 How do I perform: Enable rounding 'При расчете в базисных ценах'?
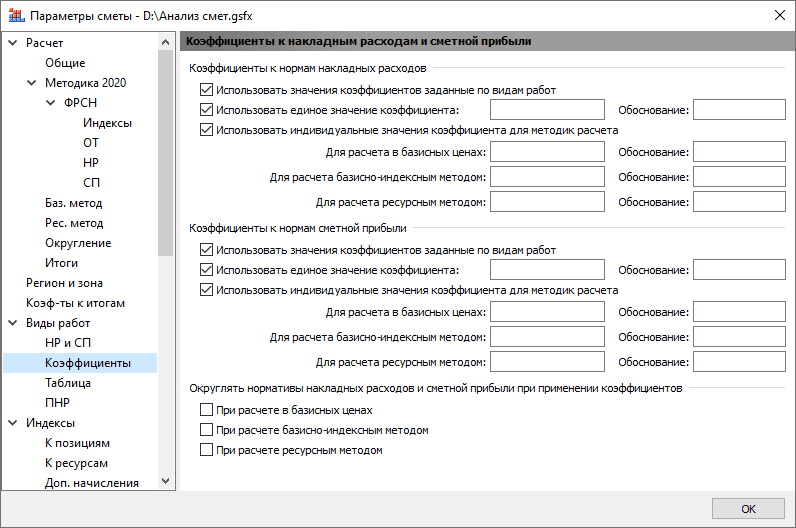[x=206, y=410]
